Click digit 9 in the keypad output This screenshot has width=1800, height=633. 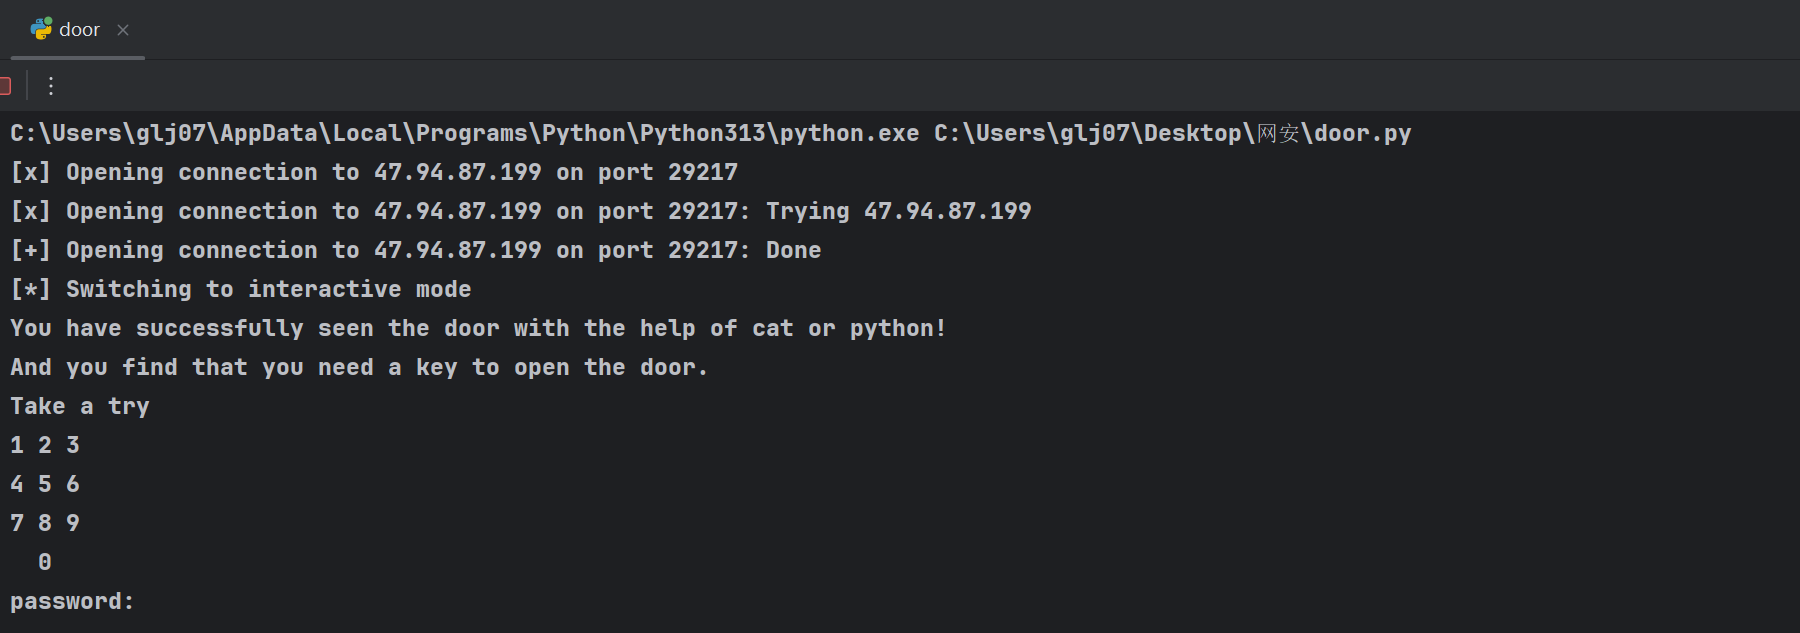point(73,523)
